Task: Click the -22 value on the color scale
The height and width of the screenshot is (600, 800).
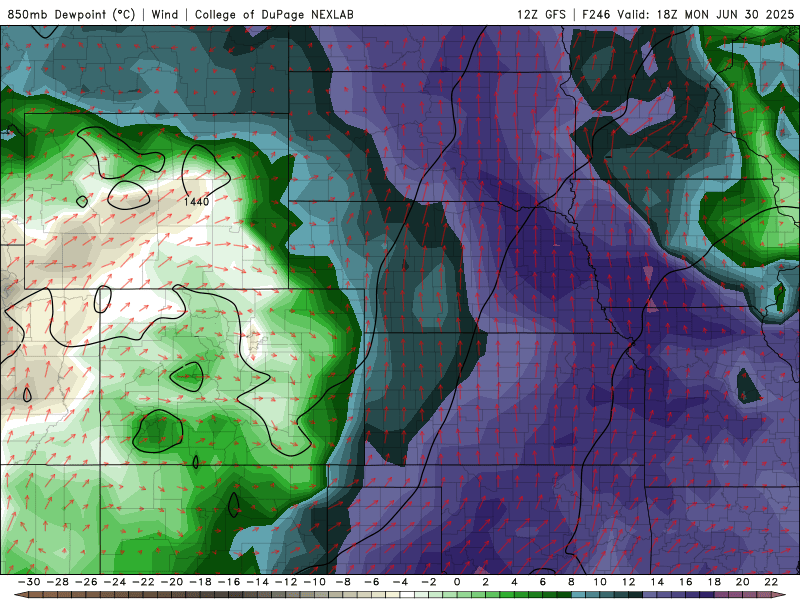Action: coord(143,582)
